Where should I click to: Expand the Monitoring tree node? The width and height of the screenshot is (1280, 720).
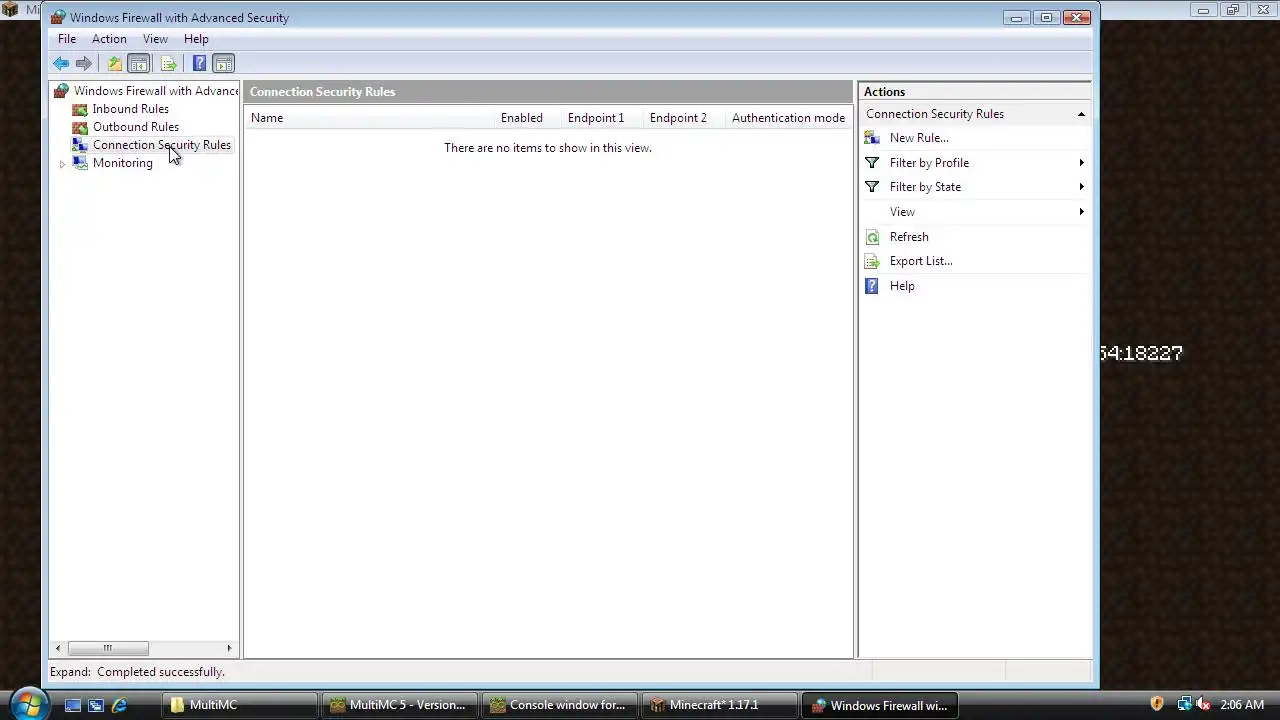[63, 164]
